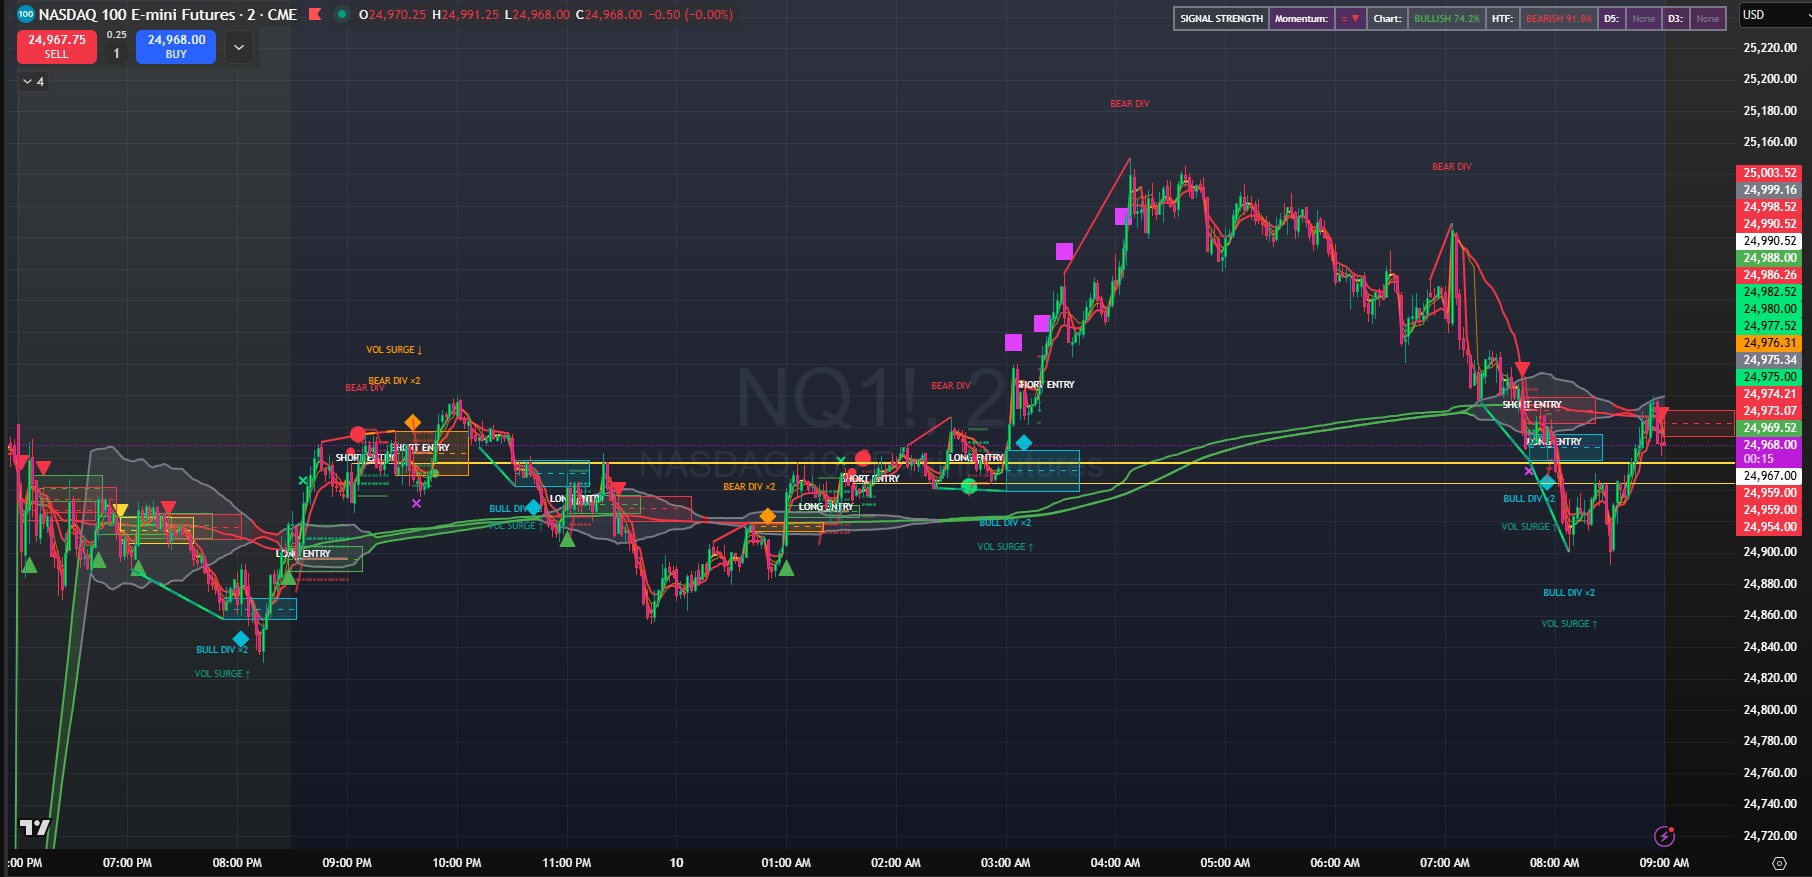Click the 24,975.34 gray price label
Screen dimensions: 1812x877
[x=1770, y=360]
